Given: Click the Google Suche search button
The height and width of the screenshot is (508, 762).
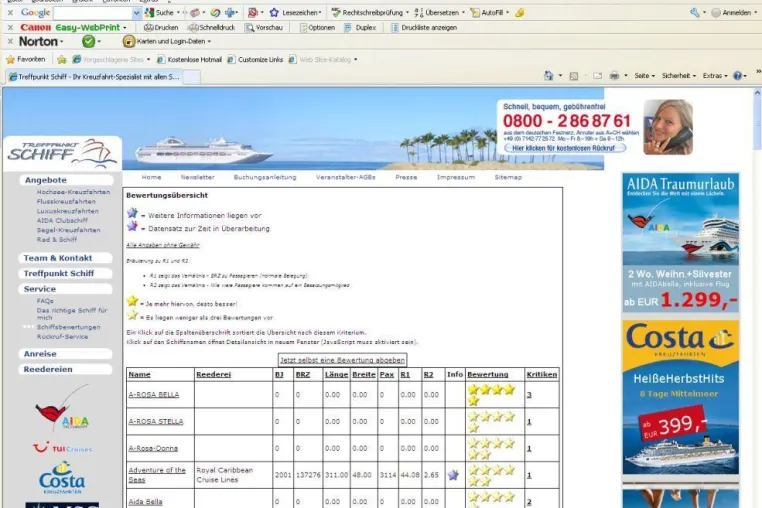Looking at the screenshot, I should [x=159, y=13].
